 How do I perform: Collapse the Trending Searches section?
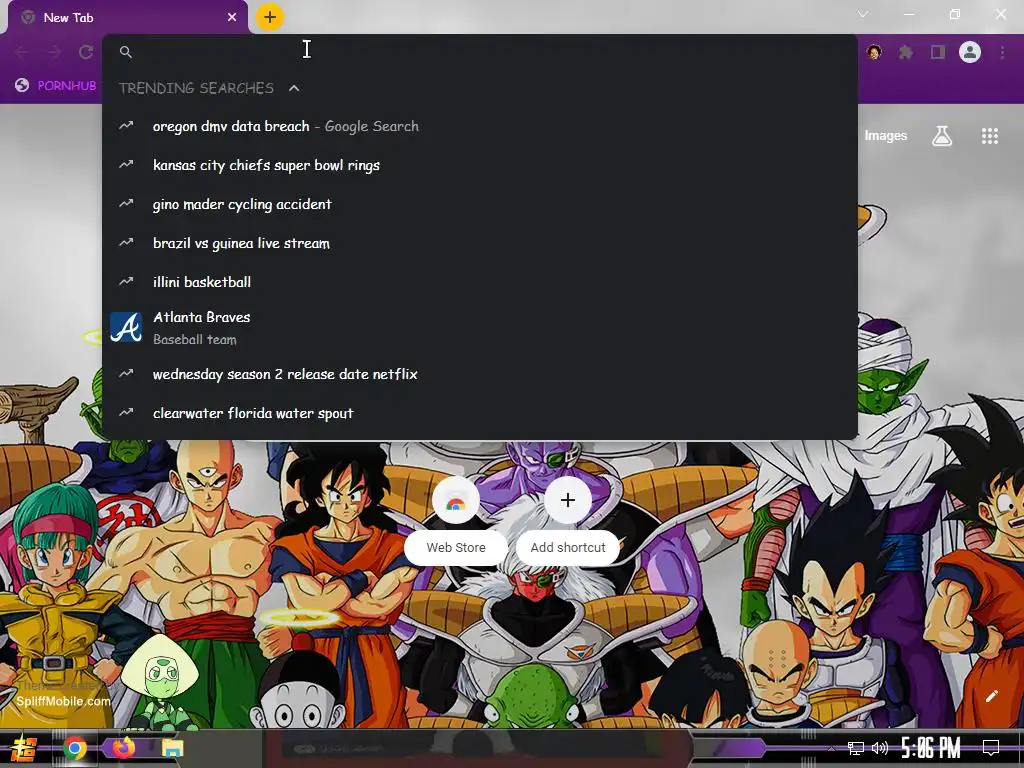294,88
